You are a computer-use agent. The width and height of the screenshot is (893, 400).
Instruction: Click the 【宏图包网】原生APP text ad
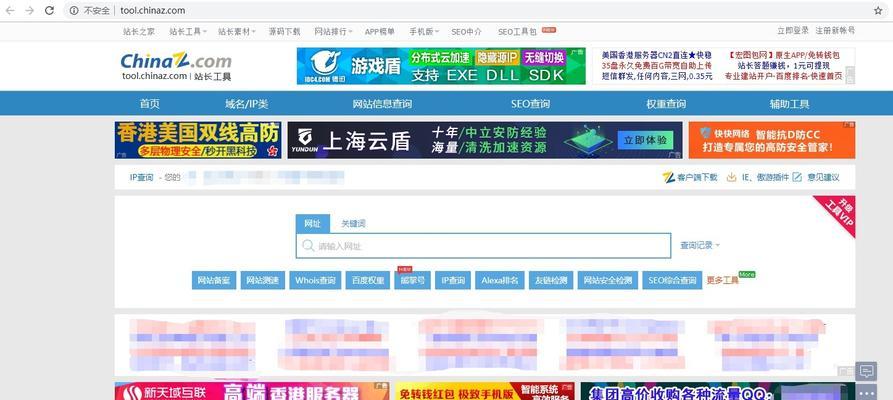(x=785, y=55)
